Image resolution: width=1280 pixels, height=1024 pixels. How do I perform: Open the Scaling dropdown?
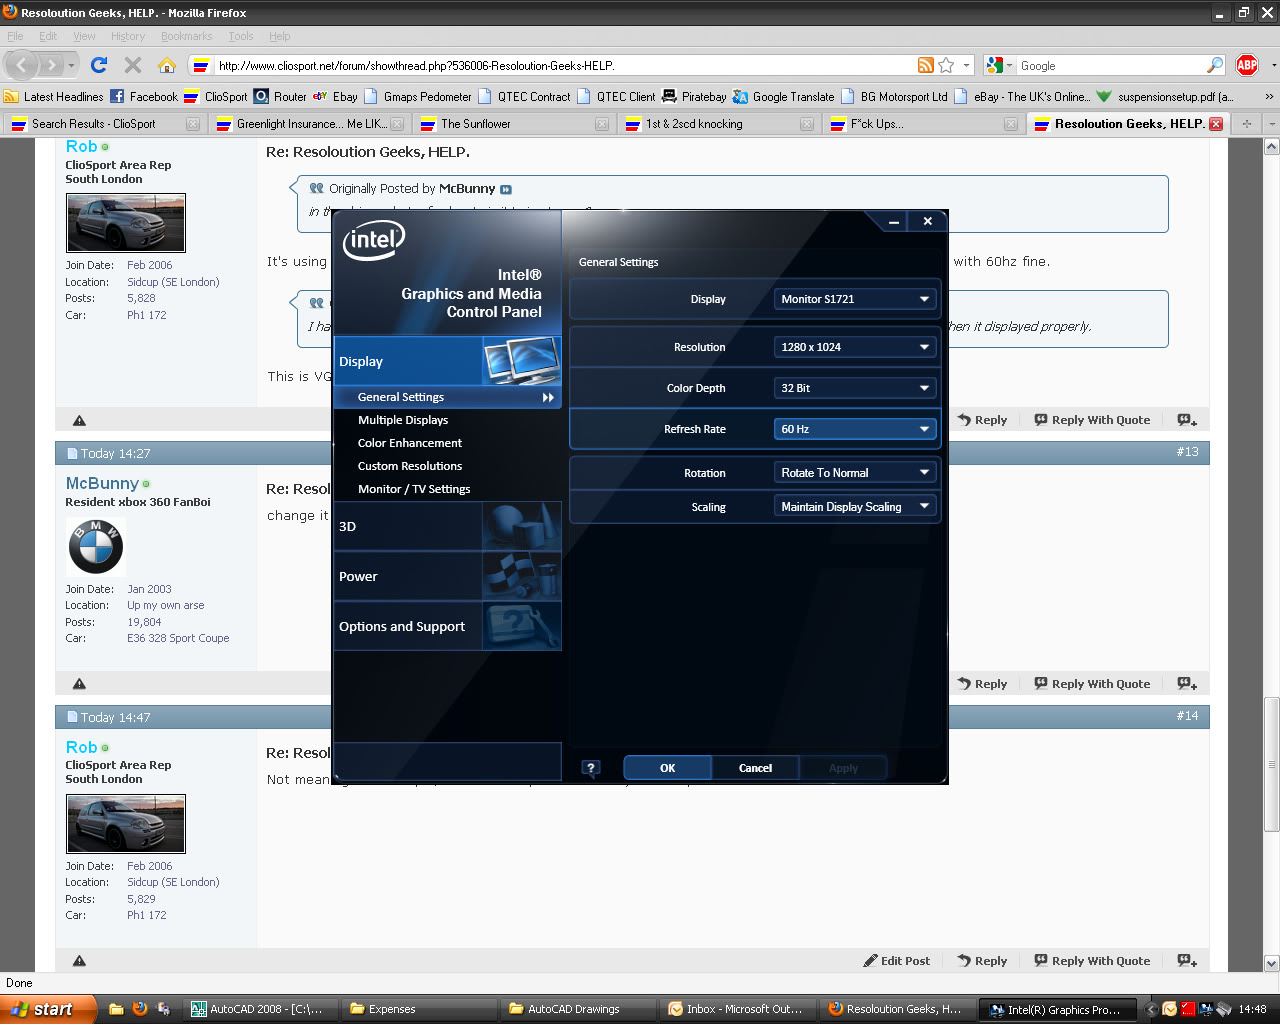(x=854, y=507)
